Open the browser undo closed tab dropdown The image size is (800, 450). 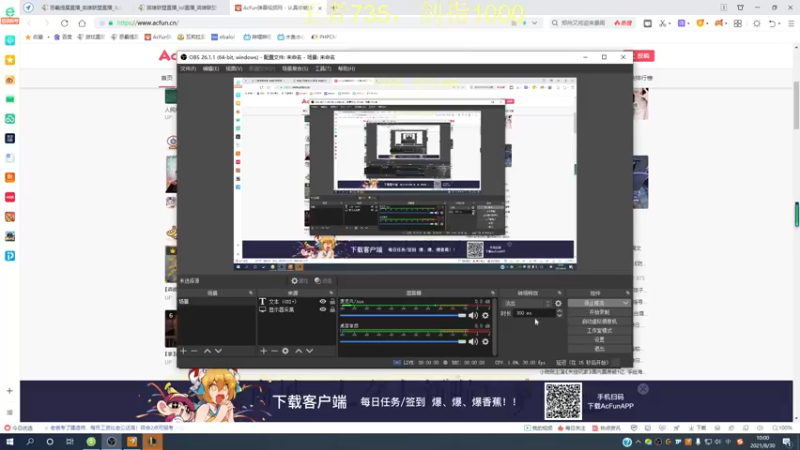780,23
